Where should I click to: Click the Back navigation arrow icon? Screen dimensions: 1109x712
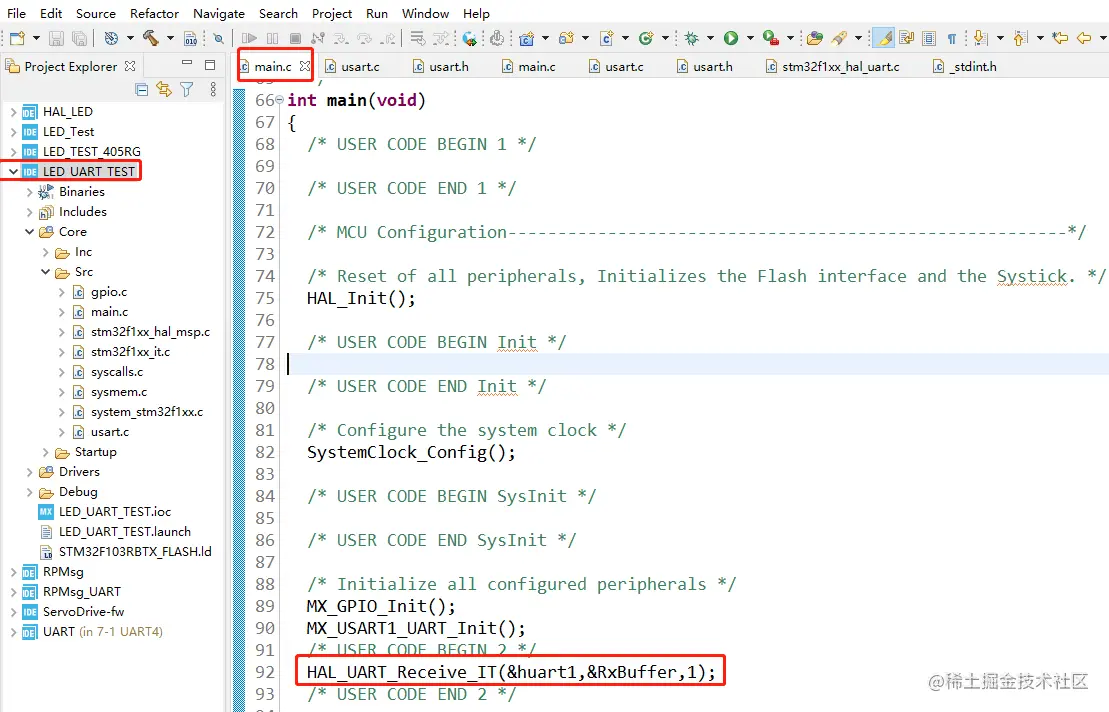coord(1084,38)
